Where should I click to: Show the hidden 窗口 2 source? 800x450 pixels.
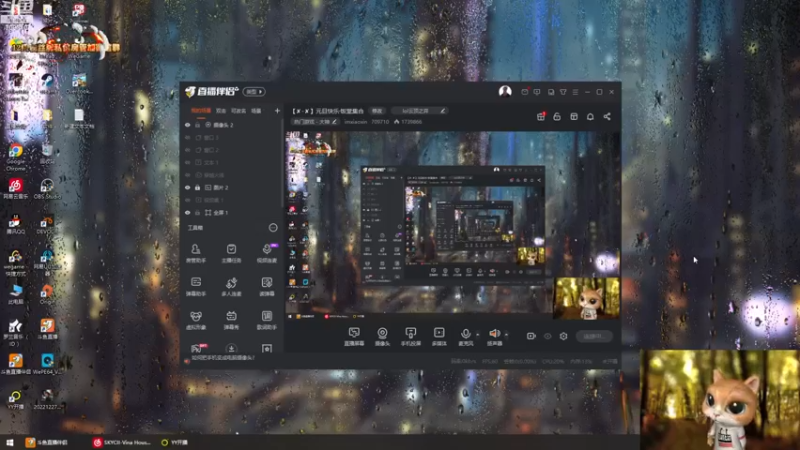pyautogui.click(x=187, y=150)
